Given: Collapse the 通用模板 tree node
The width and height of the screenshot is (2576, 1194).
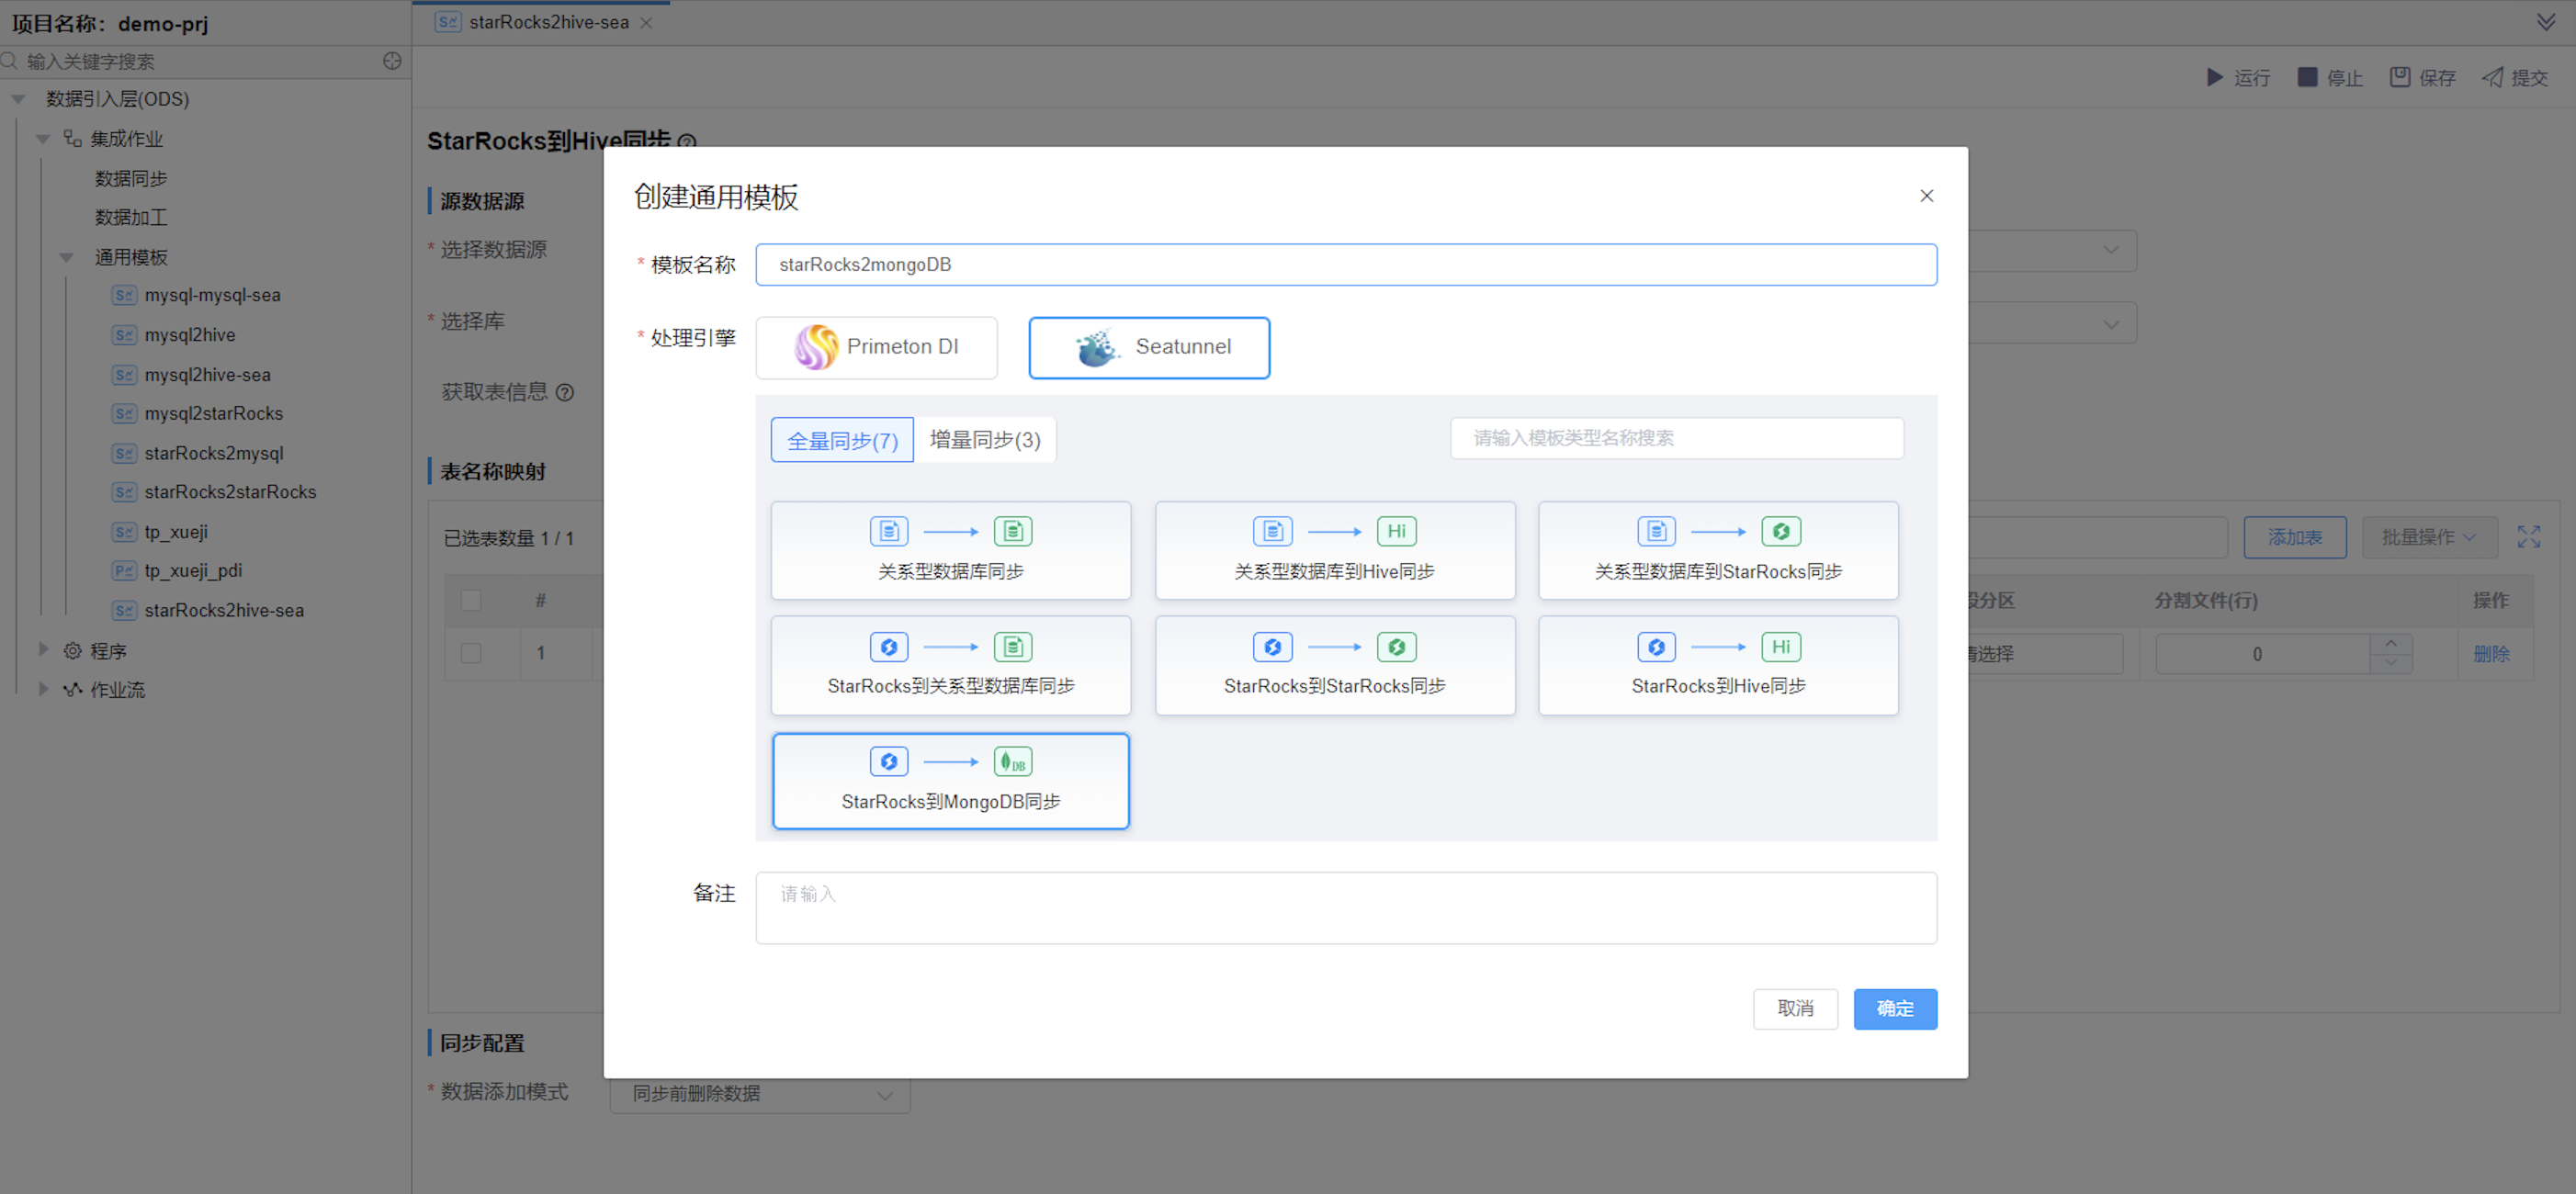Looking at the screenshot, I should pos(67,257).
